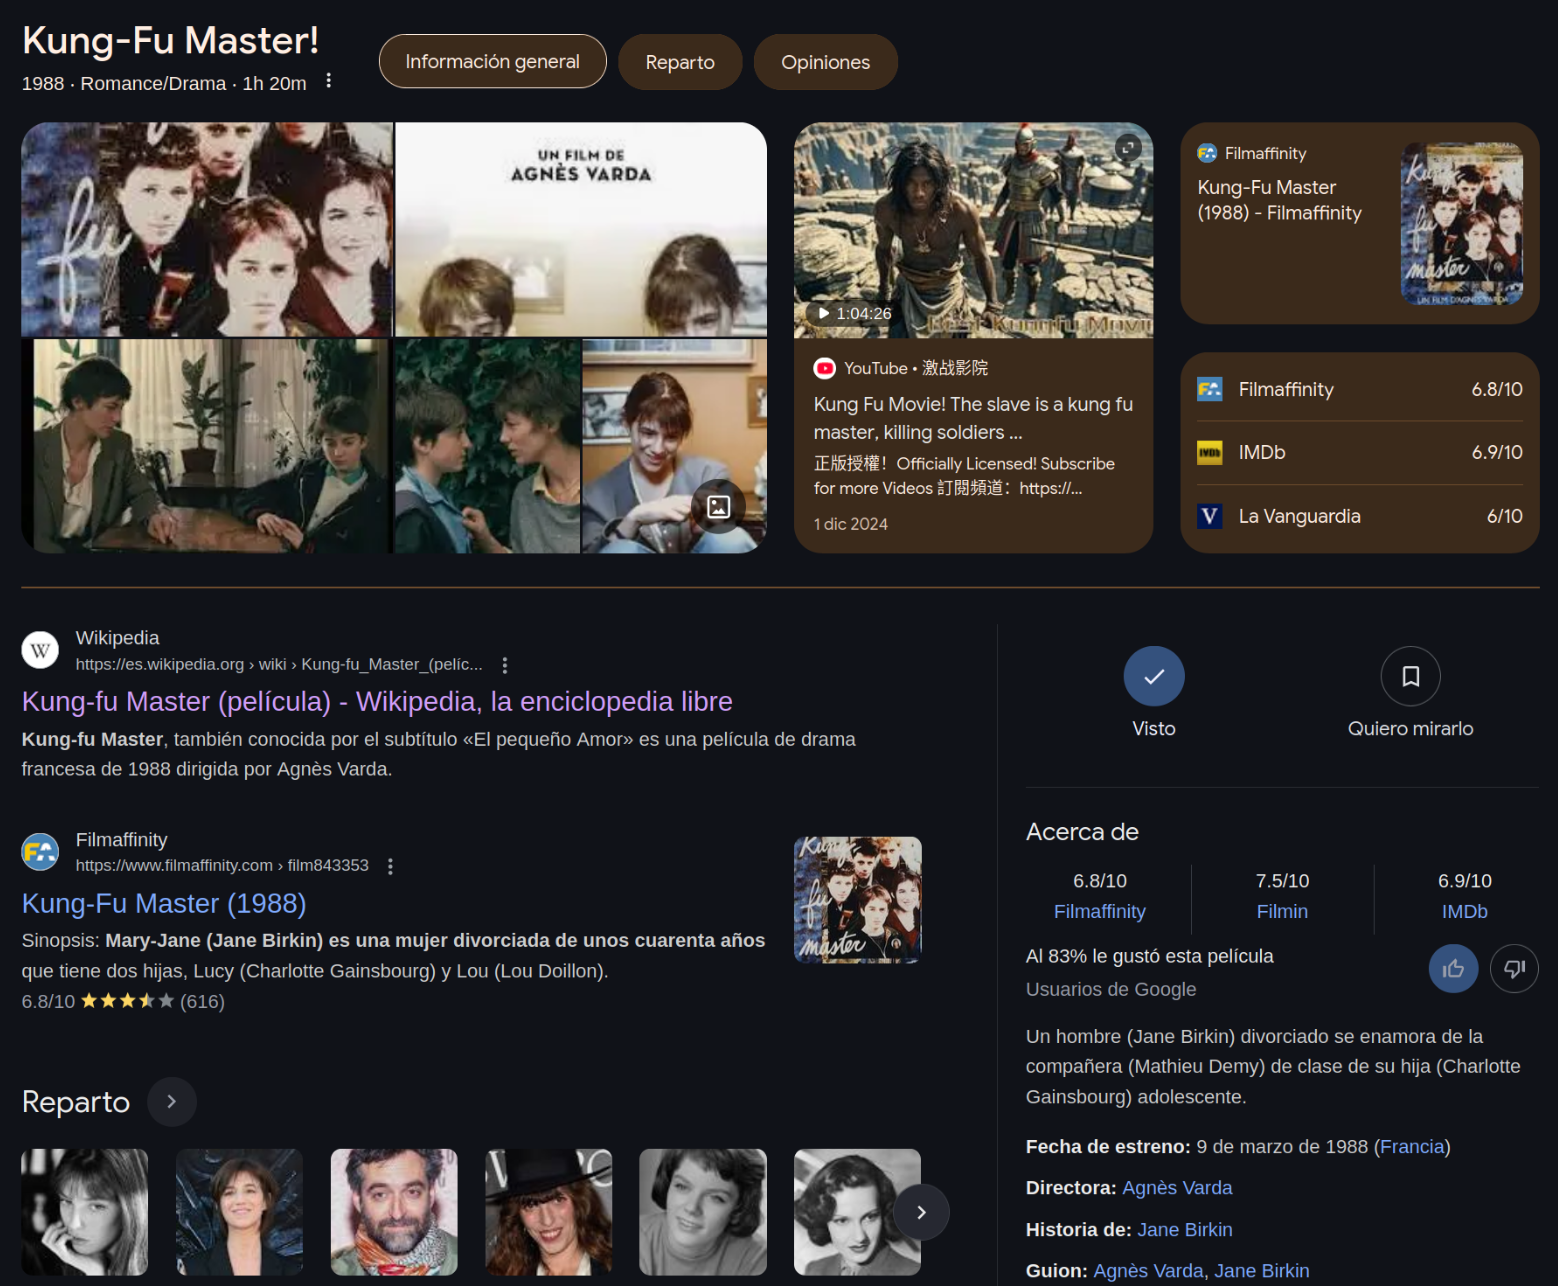Click the expand icon on the video thumbnail
Viewport: 1558px width, 1286px height.
pyautogui.click(x=1128, y=148)
